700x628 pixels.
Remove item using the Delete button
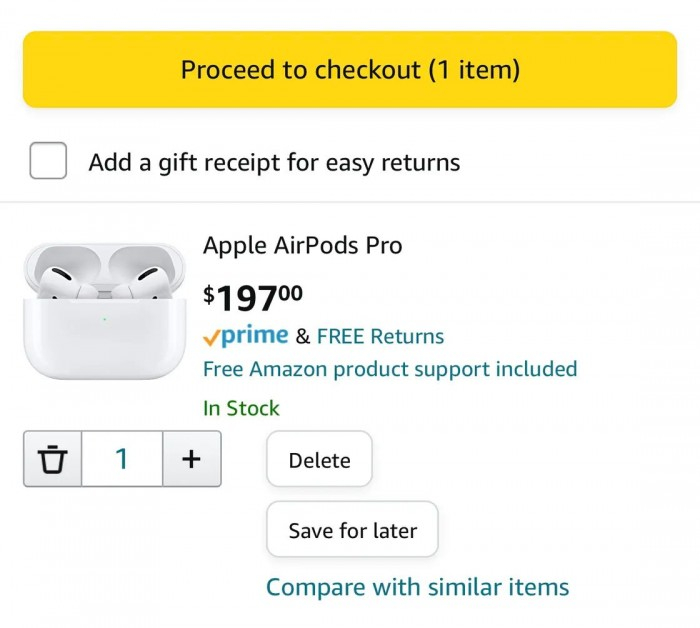(319, 460)
